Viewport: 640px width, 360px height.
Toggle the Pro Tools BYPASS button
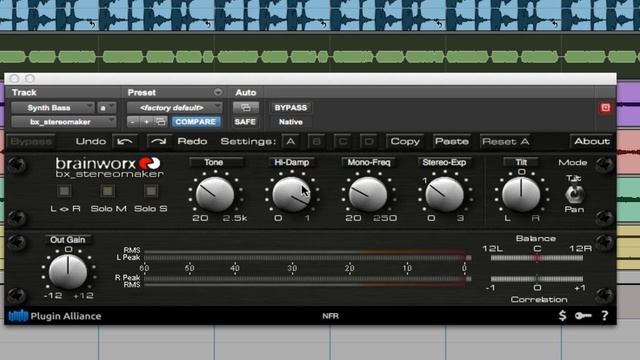pos(290,107)
